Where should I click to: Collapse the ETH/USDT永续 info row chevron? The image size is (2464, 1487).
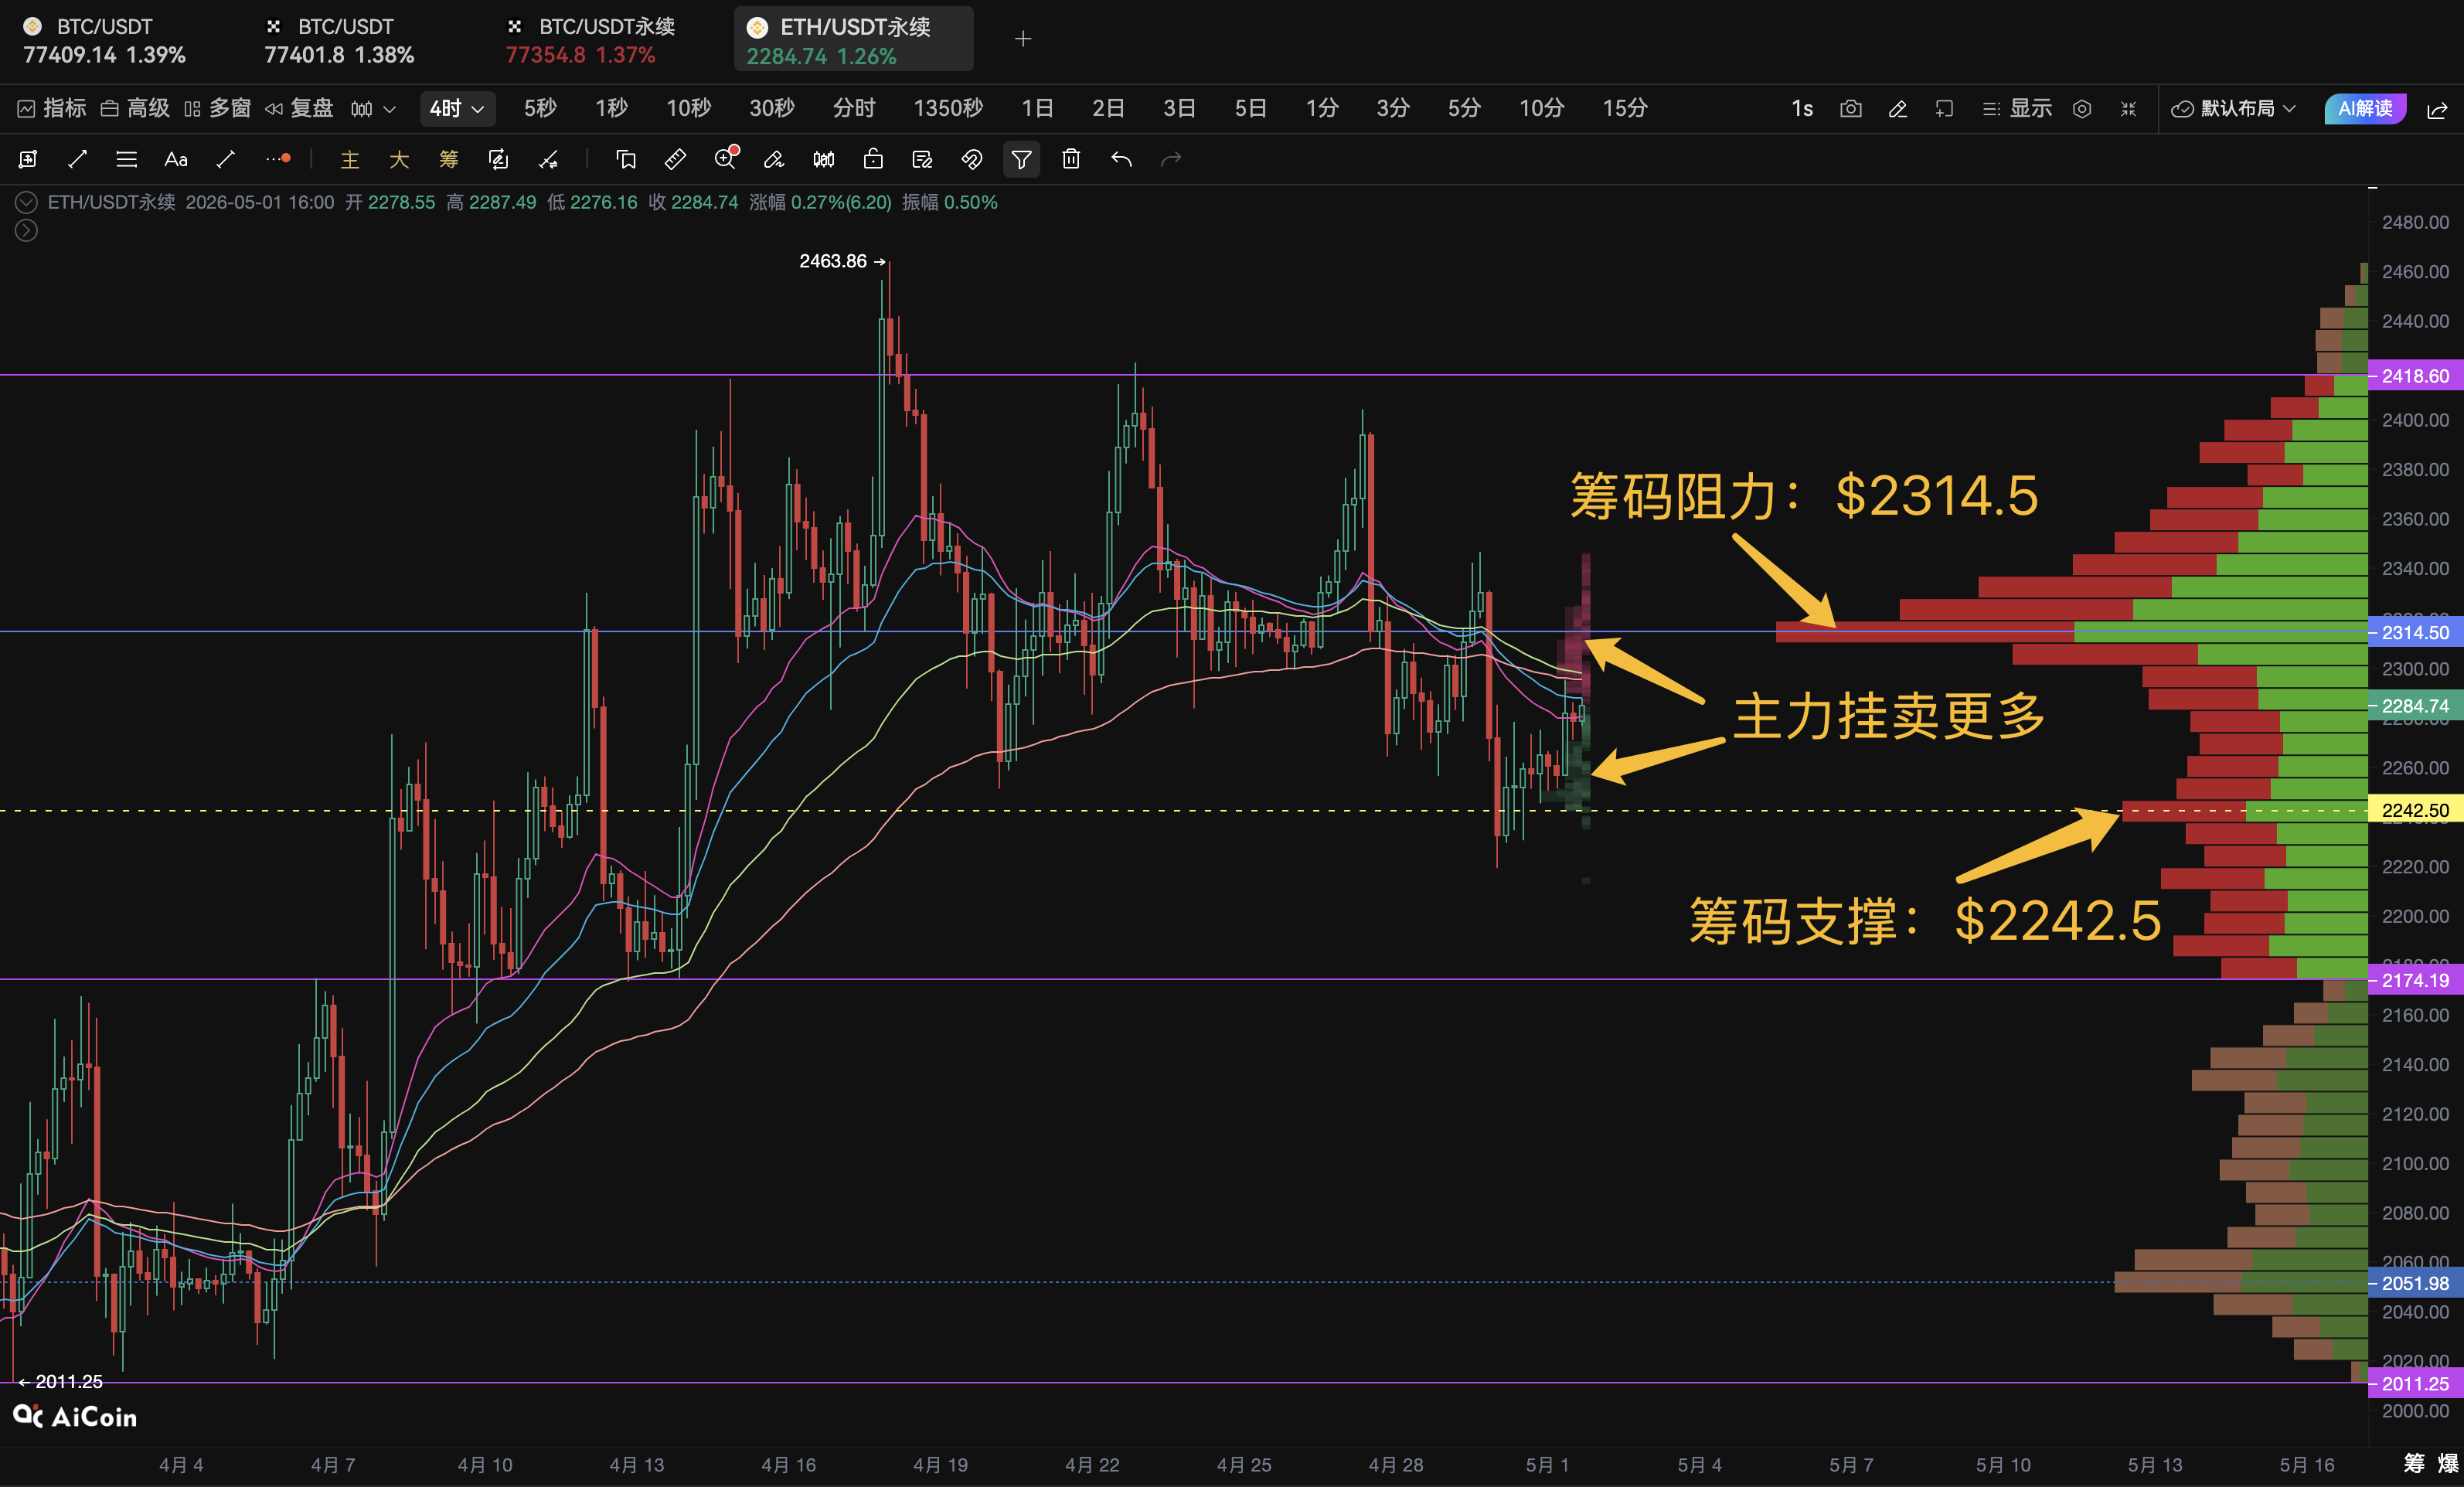(x=26, y=202)
